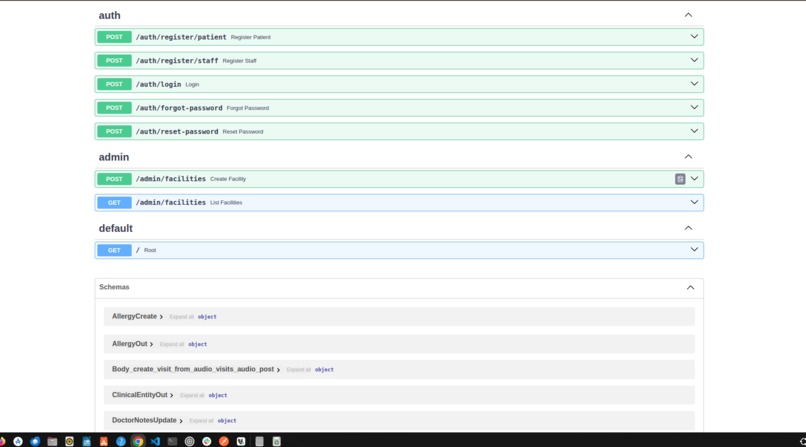806x447 pixels.
Task: Click the '/auth/login' path text
Action: [158, 84]
